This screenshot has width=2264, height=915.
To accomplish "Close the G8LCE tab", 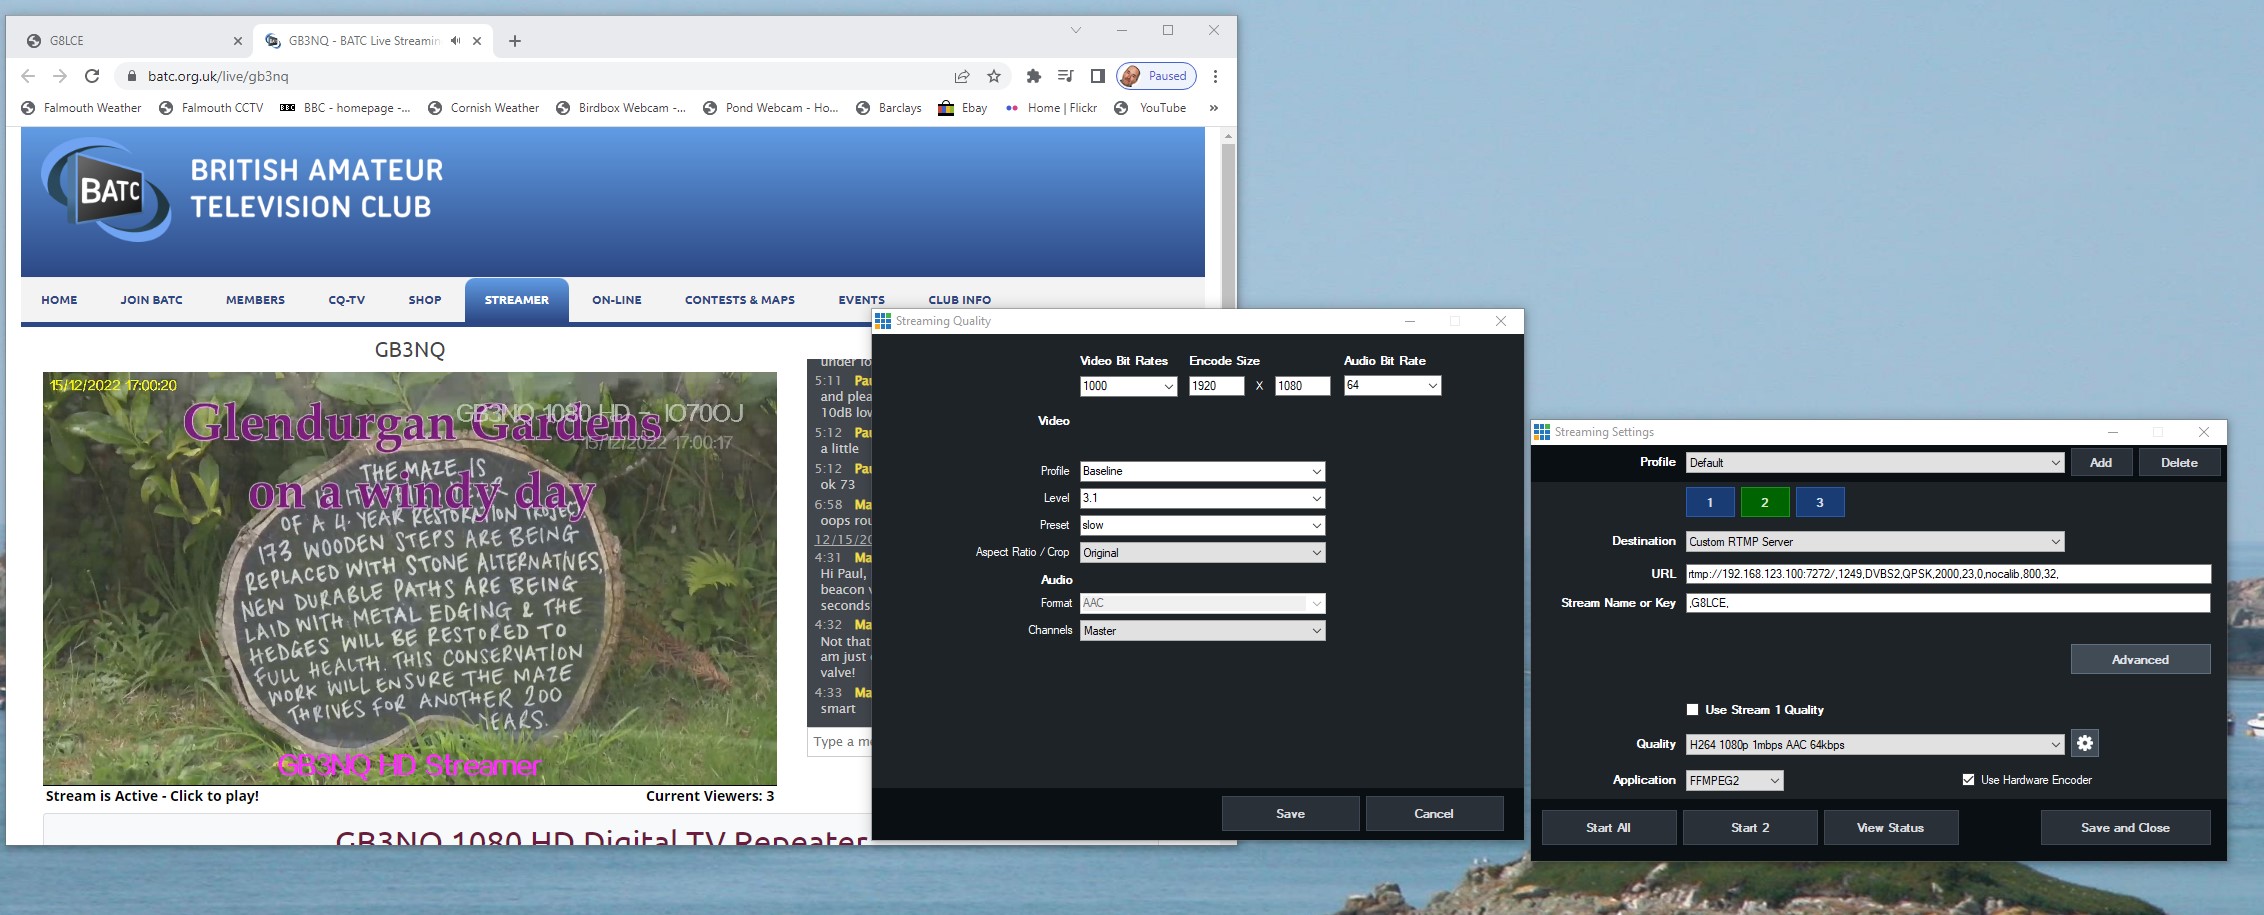I will coord(237,41).
